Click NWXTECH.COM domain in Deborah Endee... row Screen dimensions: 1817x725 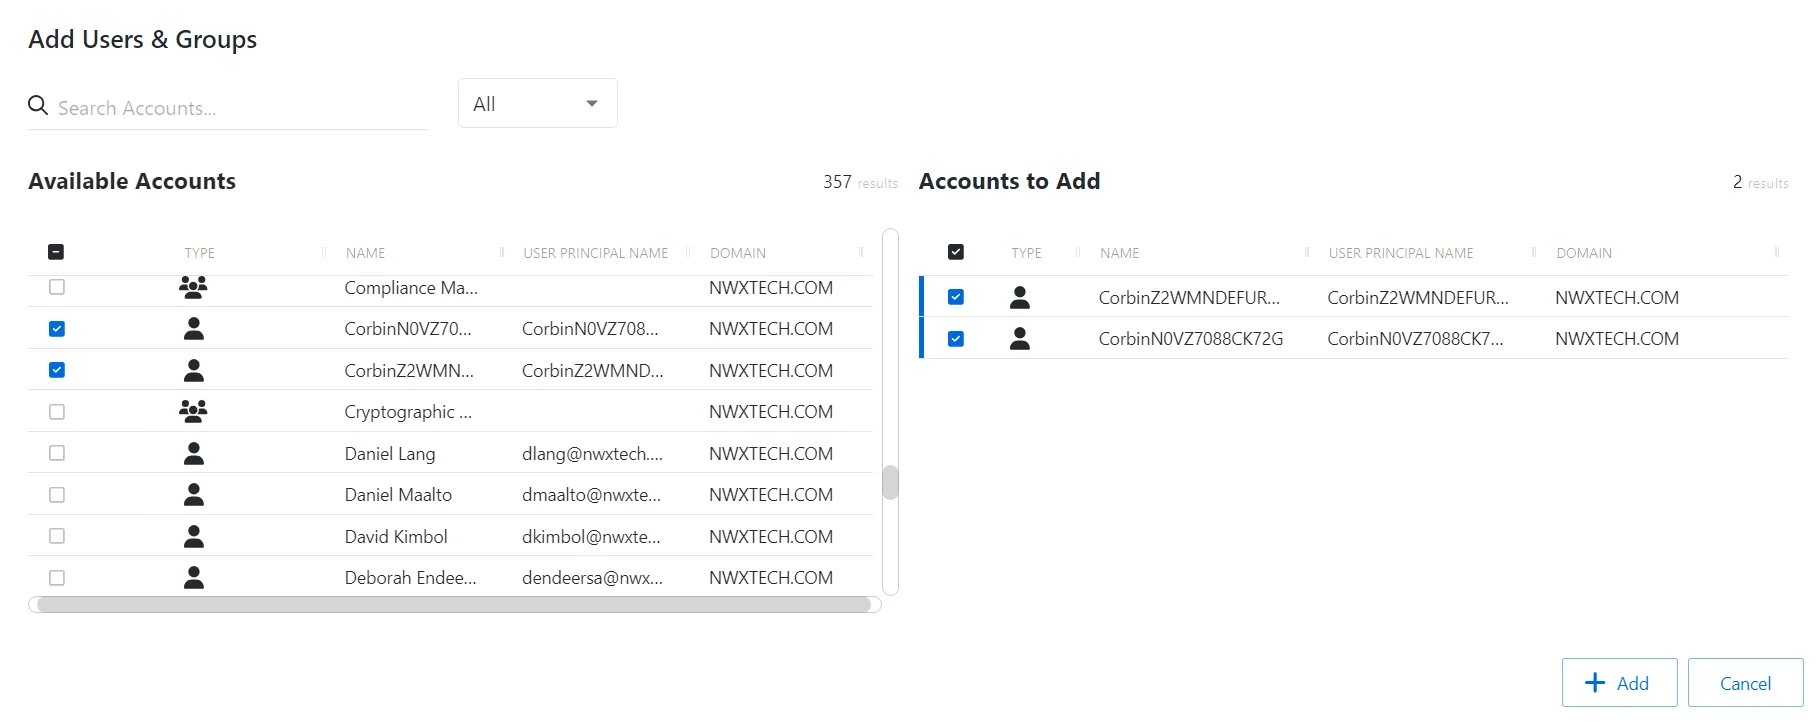click(x=771, y=577)
